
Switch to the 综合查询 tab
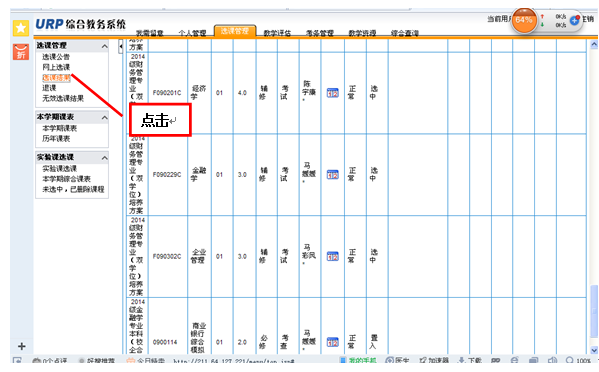point(405,33)
